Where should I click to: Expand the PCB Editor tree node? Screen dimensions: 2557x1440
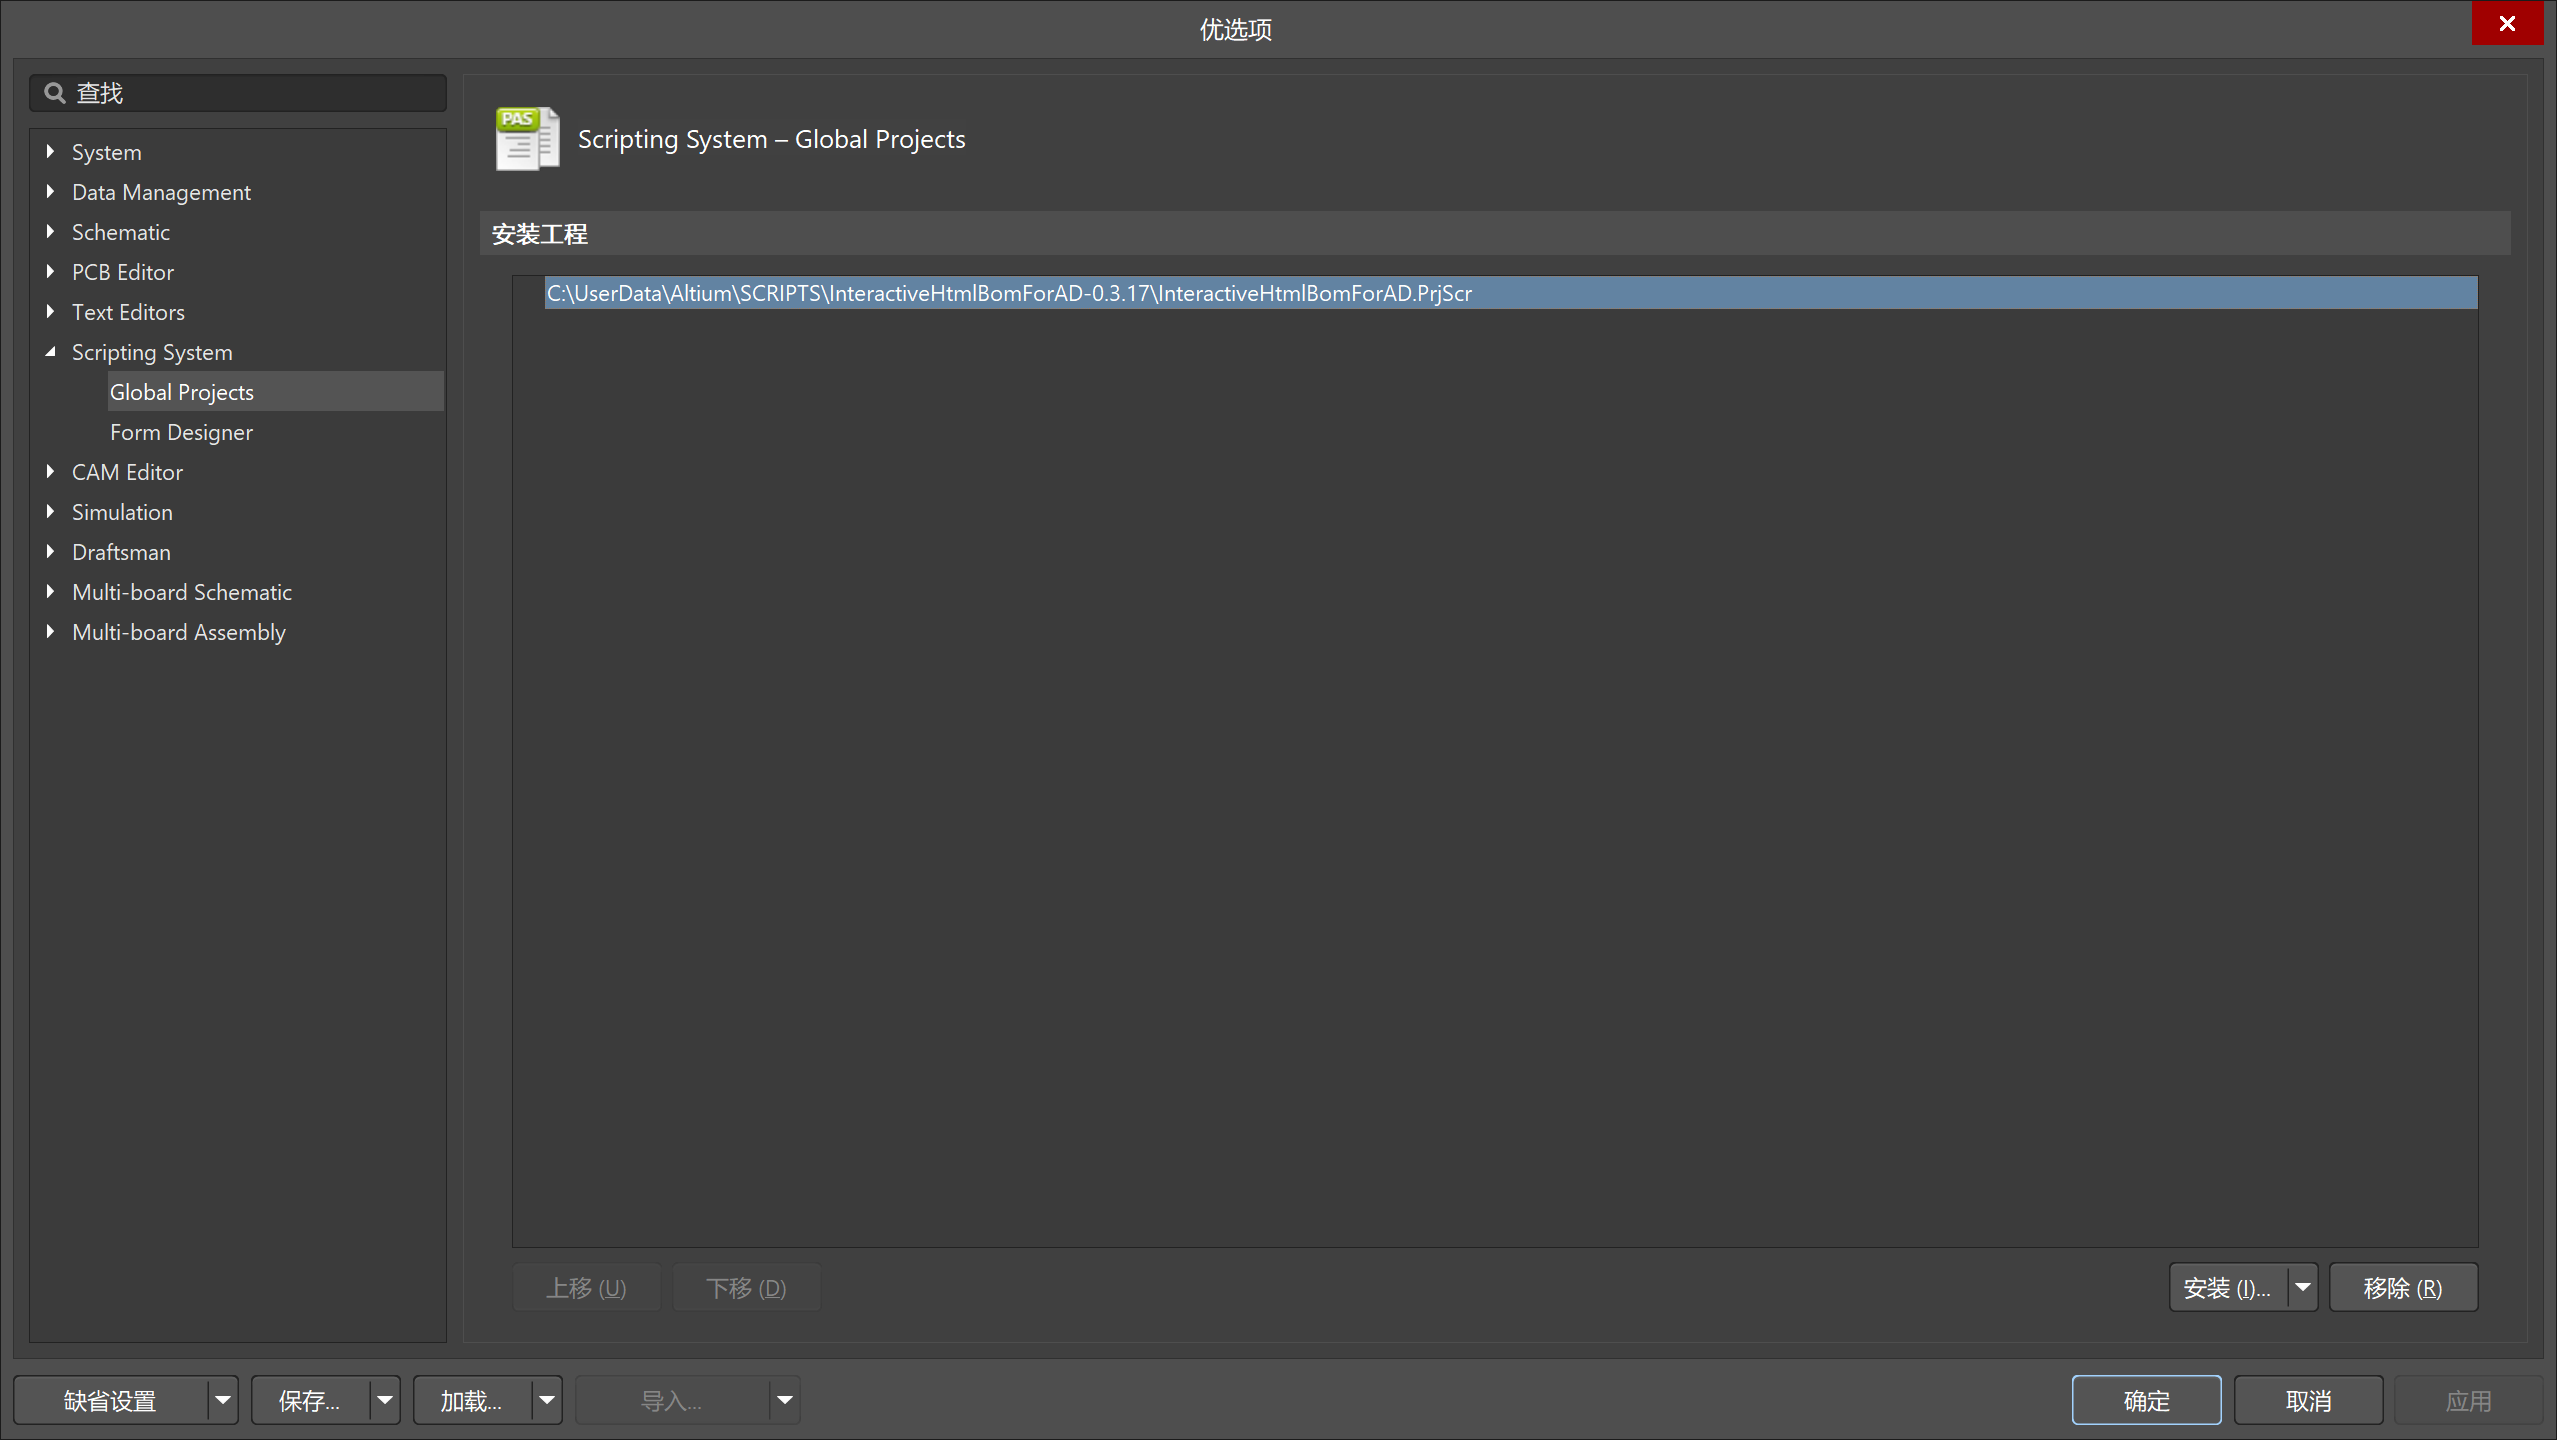(50, 272)
